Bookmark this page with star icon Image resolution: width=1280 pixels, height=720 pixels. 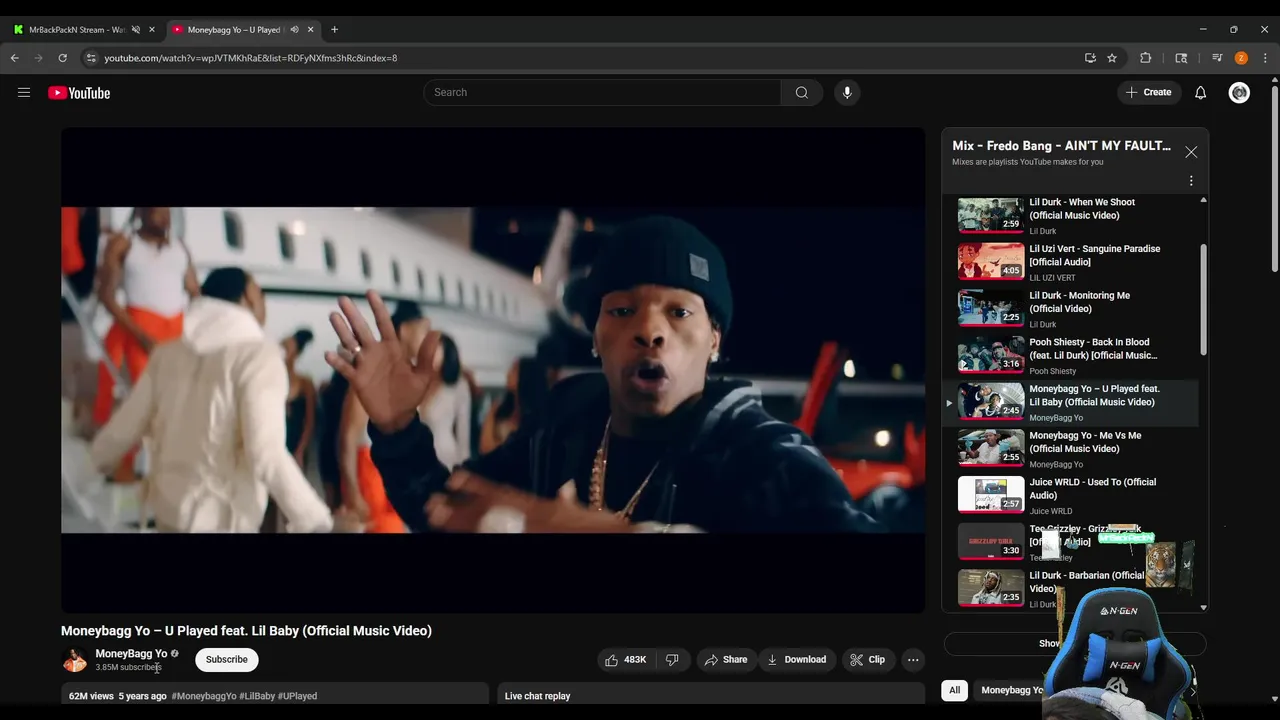tap(1112, 58)
